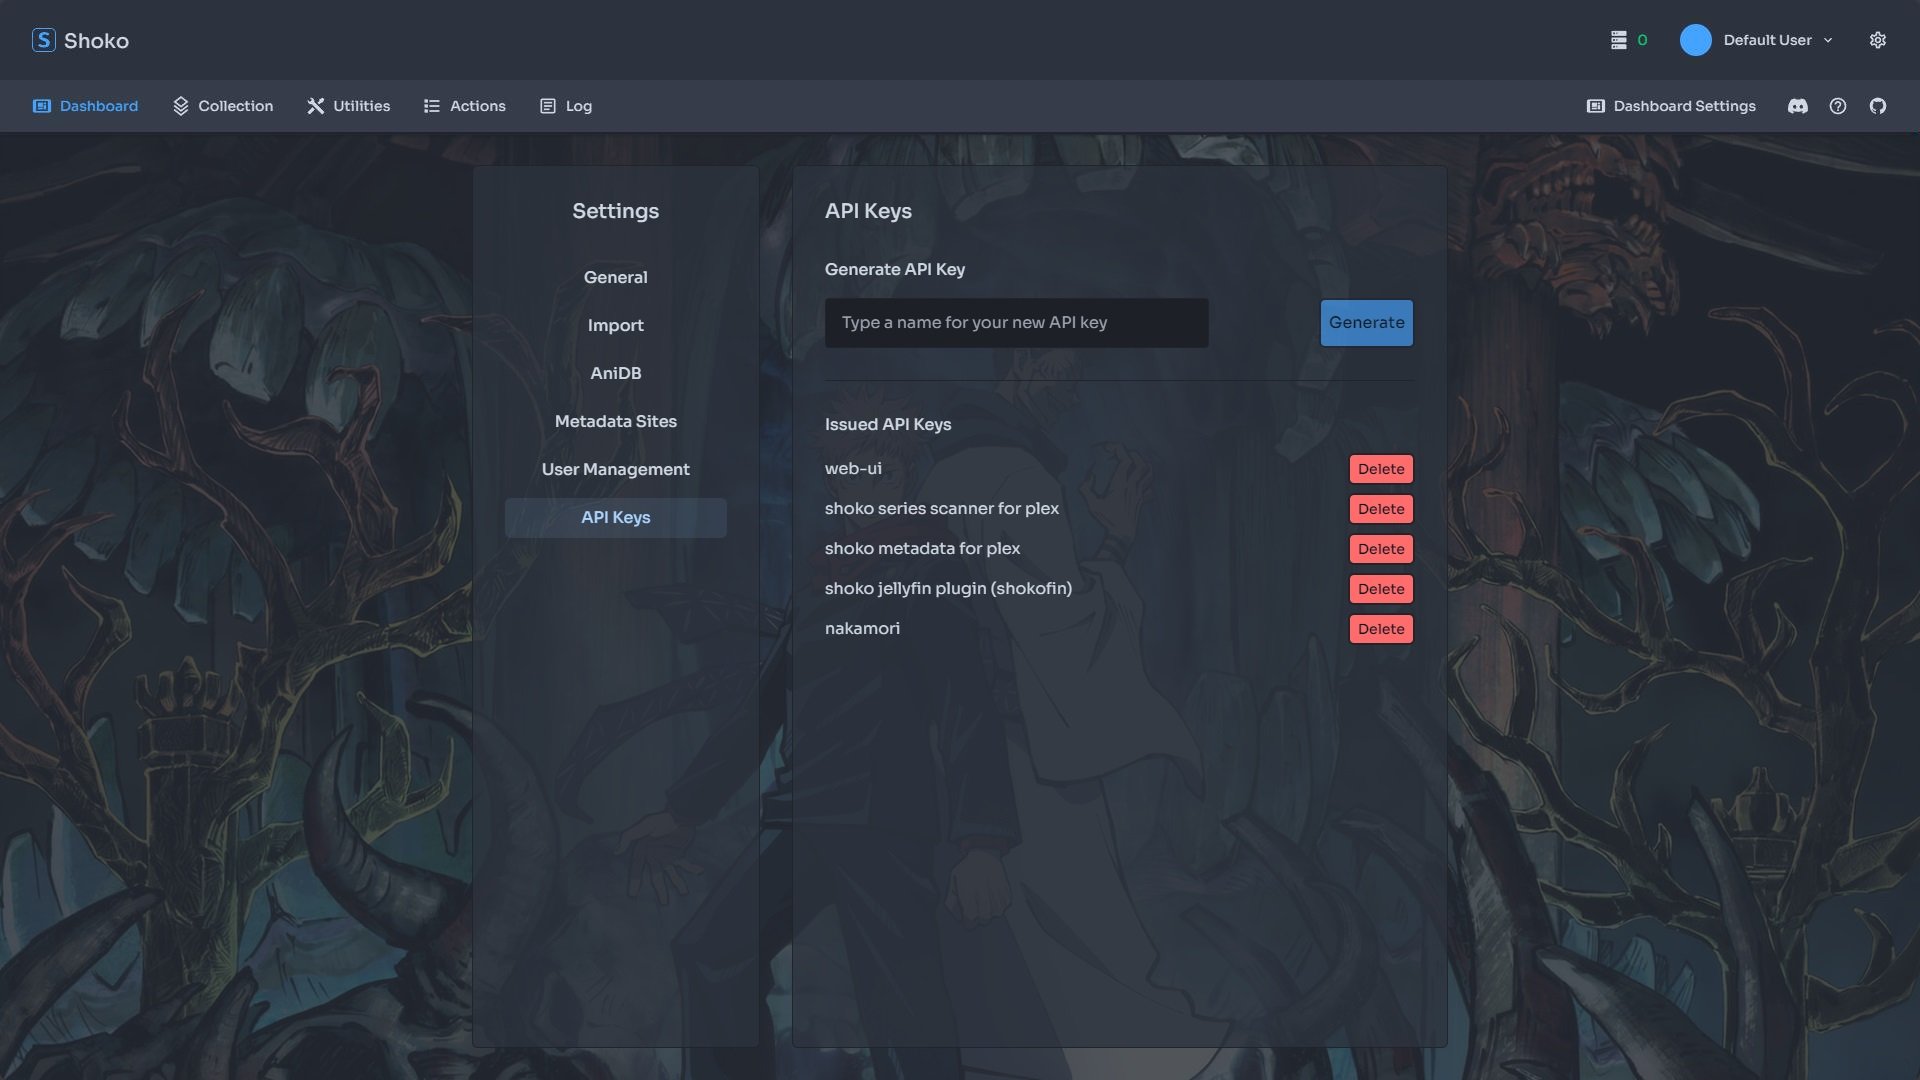Click the Shoko logo icon
This screenshot has height=1080, width=1920.
[43, 40]
